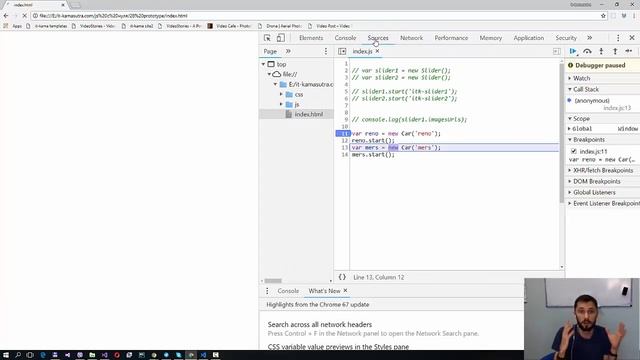Open the Performance tab
The image size is (640, 360).
451,38
